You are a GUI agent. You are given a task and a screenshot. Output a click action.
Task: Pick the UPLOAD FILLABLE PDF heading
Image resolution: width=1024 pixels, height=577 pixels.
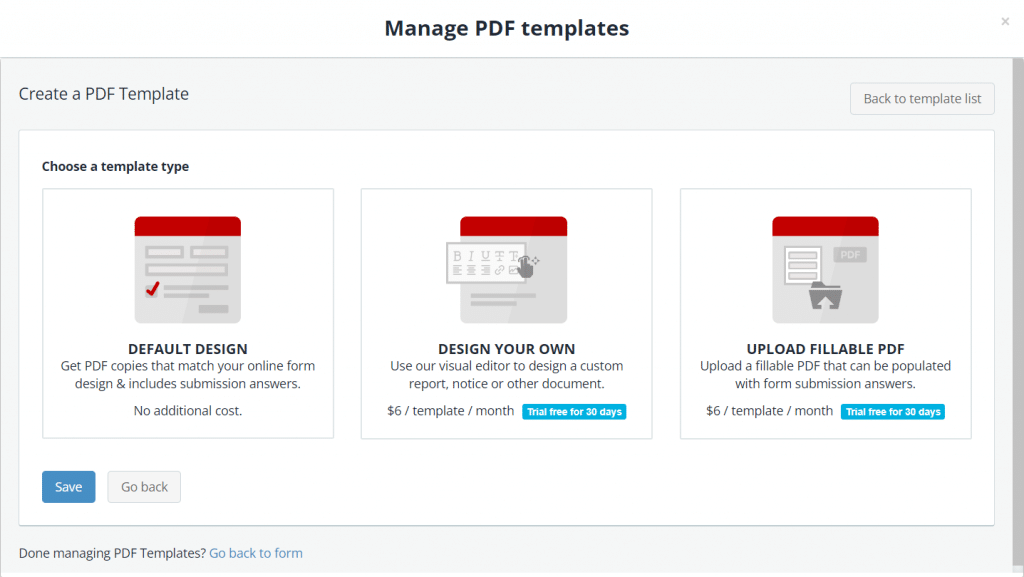pyautogui.click(x=825, y=349)
